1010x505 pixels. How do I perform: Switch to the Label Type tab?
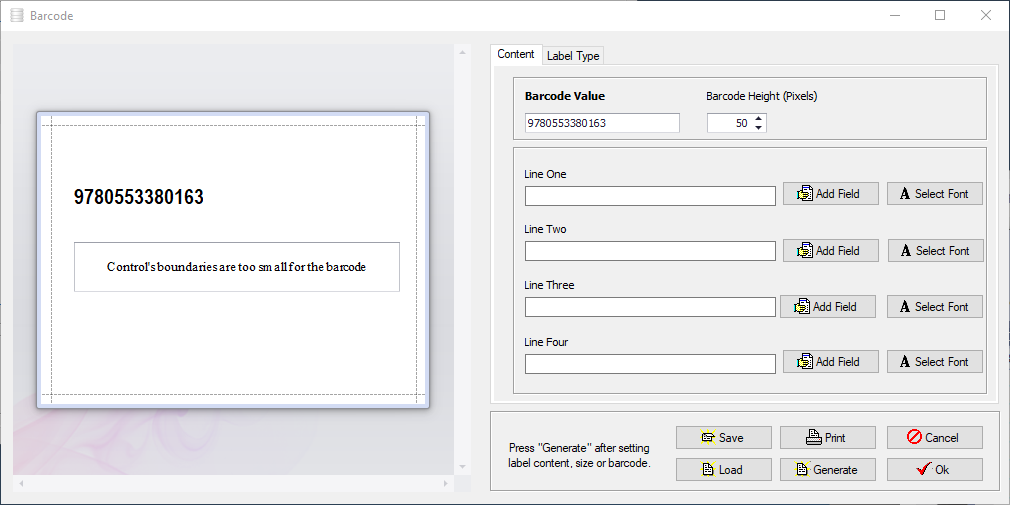tap(573, 56)
